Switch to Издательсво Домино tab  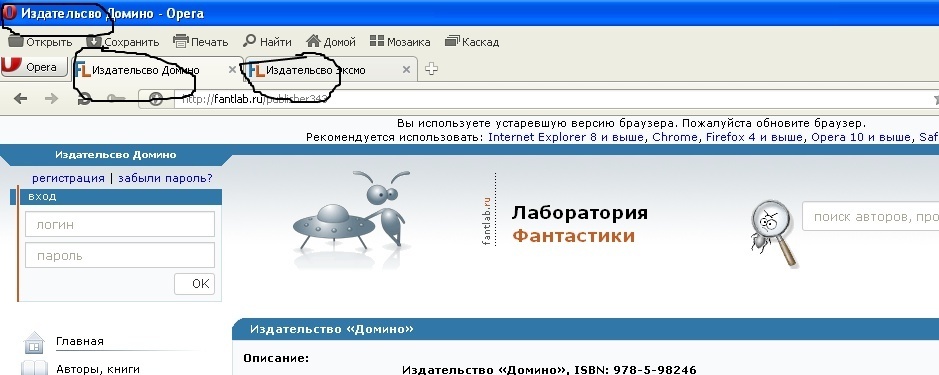pos(156,70)
